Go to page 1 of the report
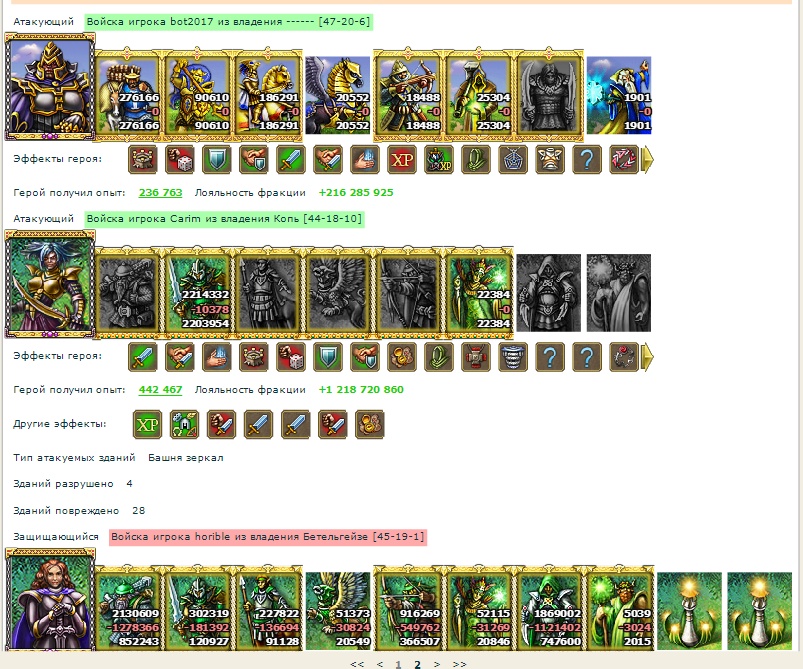This screenshot has height=669, width=803. point(398,664)
